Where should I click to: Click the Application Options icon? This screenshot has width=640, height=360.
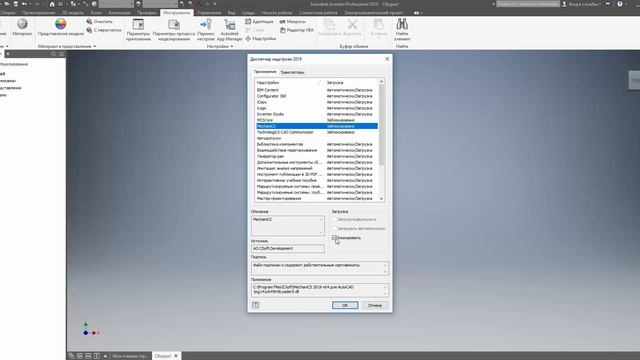point(138,24)
